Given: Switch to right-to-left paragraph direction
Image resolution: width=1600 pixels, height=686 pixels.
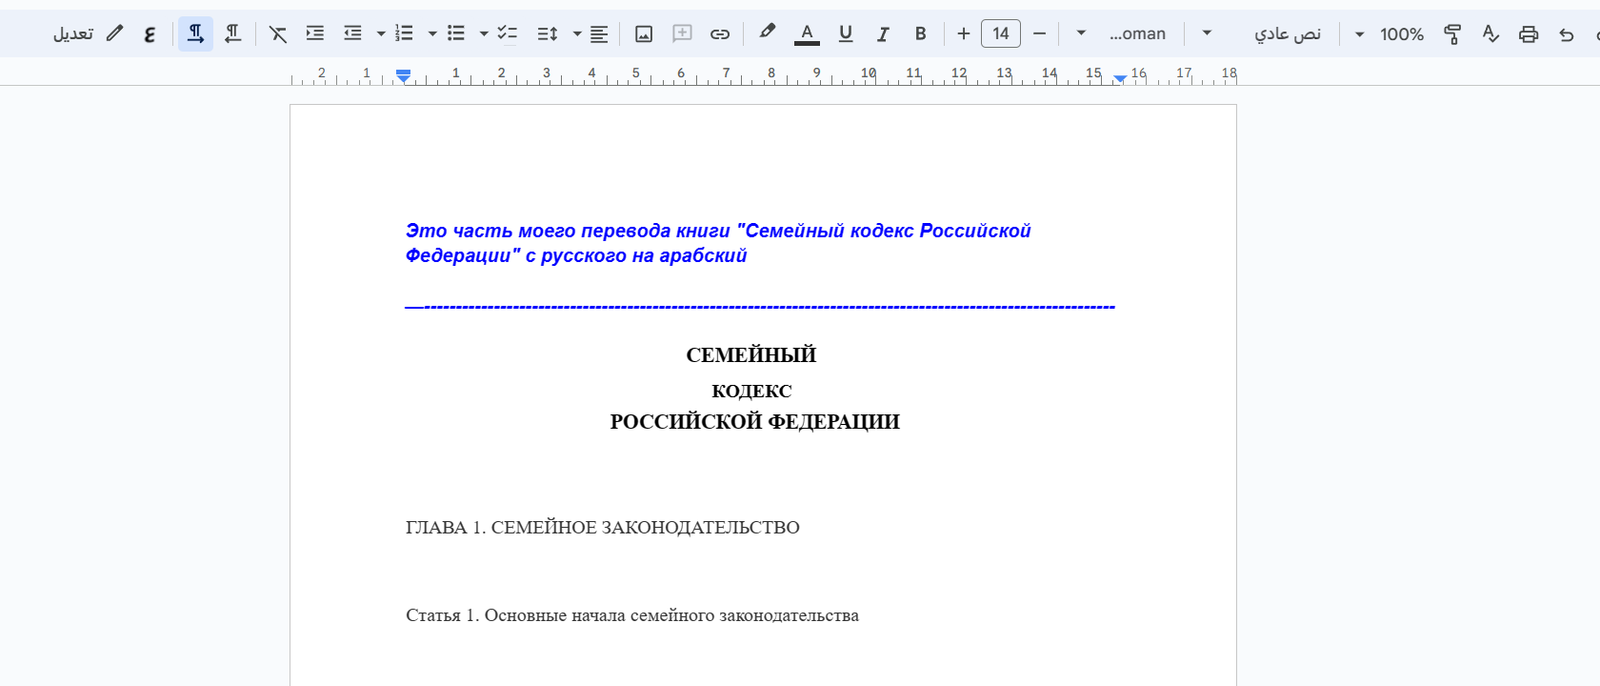Looking at the screenshot, I should (x=233, y=34).
